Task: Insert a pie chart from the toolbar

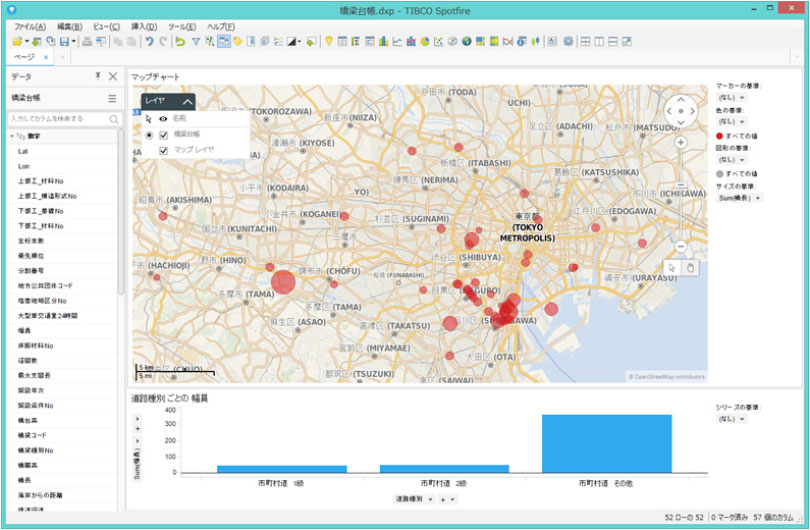Action: 425,41
